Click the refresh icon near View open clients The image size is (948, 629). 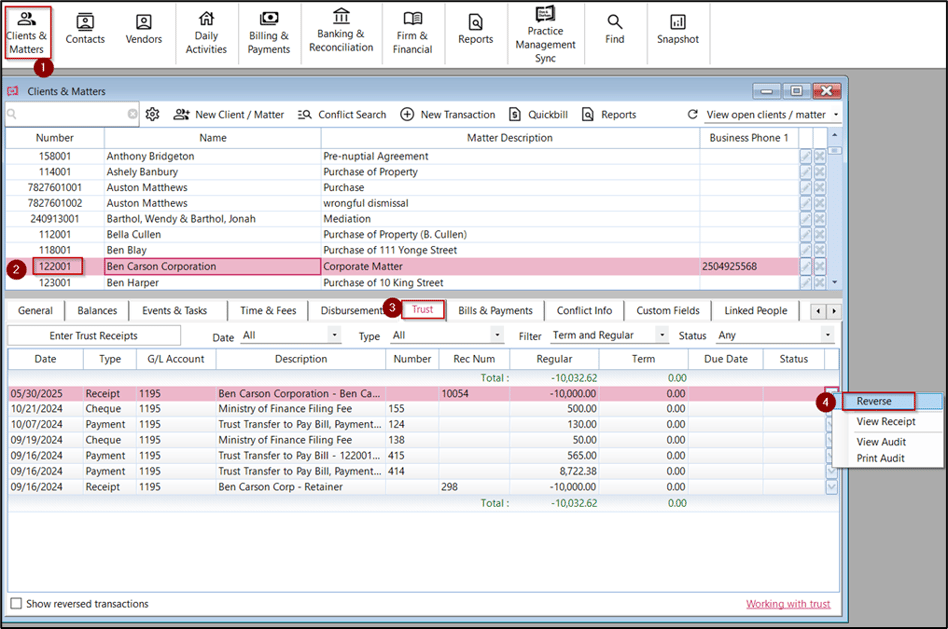click(x=693, y=114)
